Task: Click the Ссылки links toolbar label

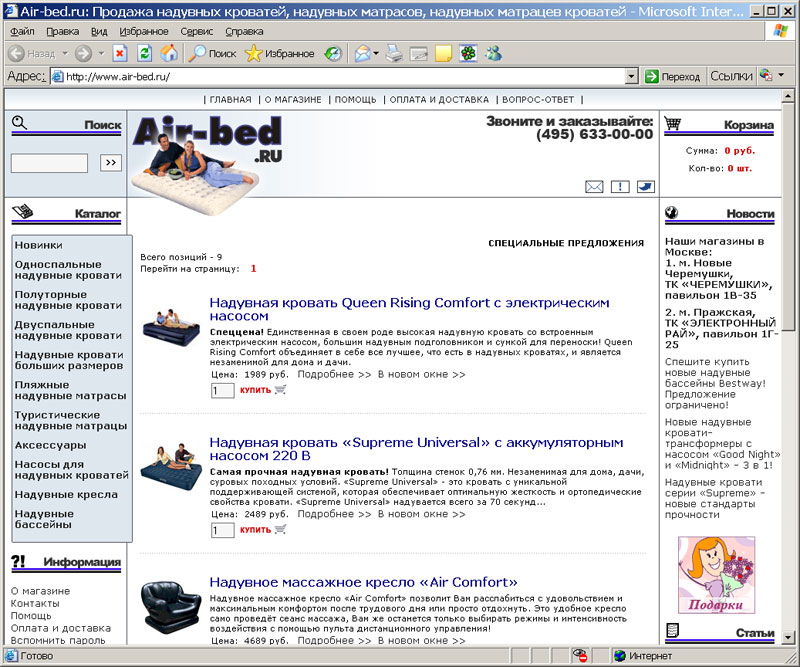Action: (731, 76)
